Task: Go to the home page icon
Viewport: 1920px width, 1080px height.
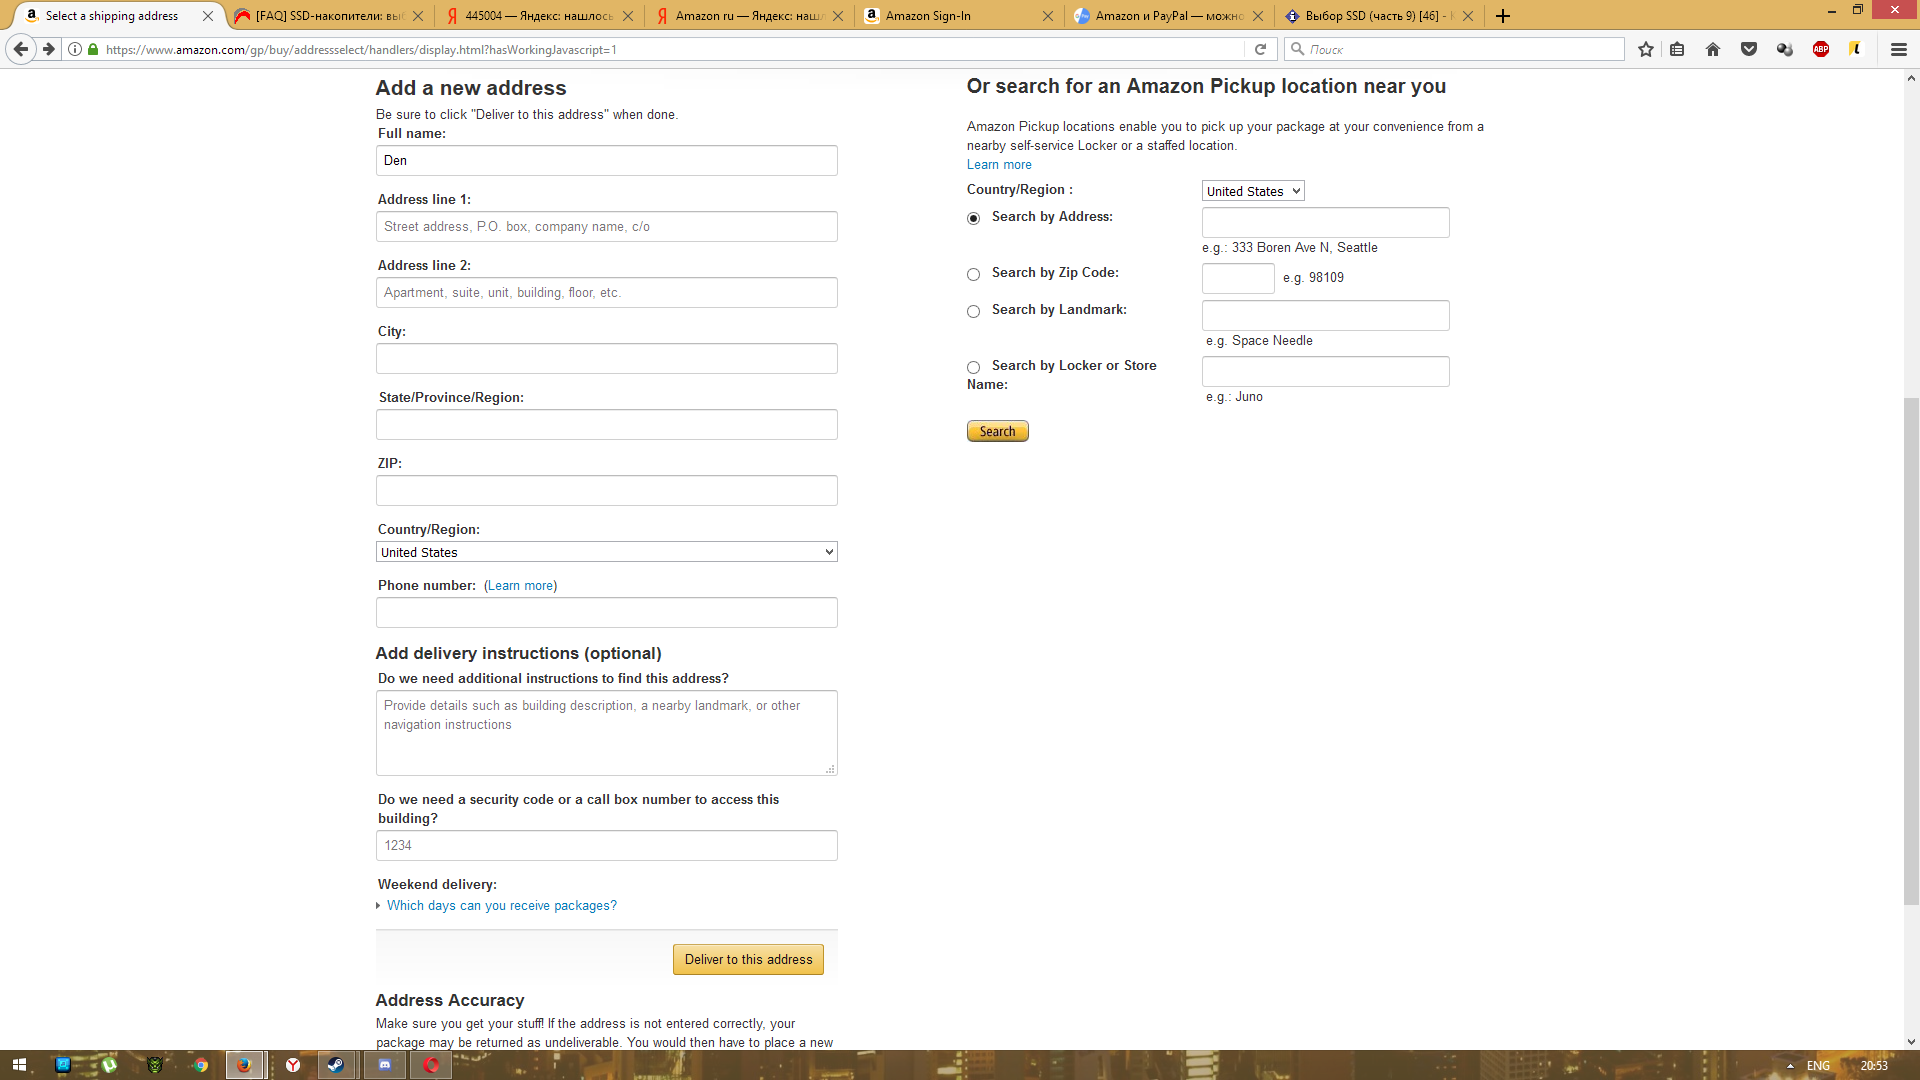Action: tap(1713, 49)
